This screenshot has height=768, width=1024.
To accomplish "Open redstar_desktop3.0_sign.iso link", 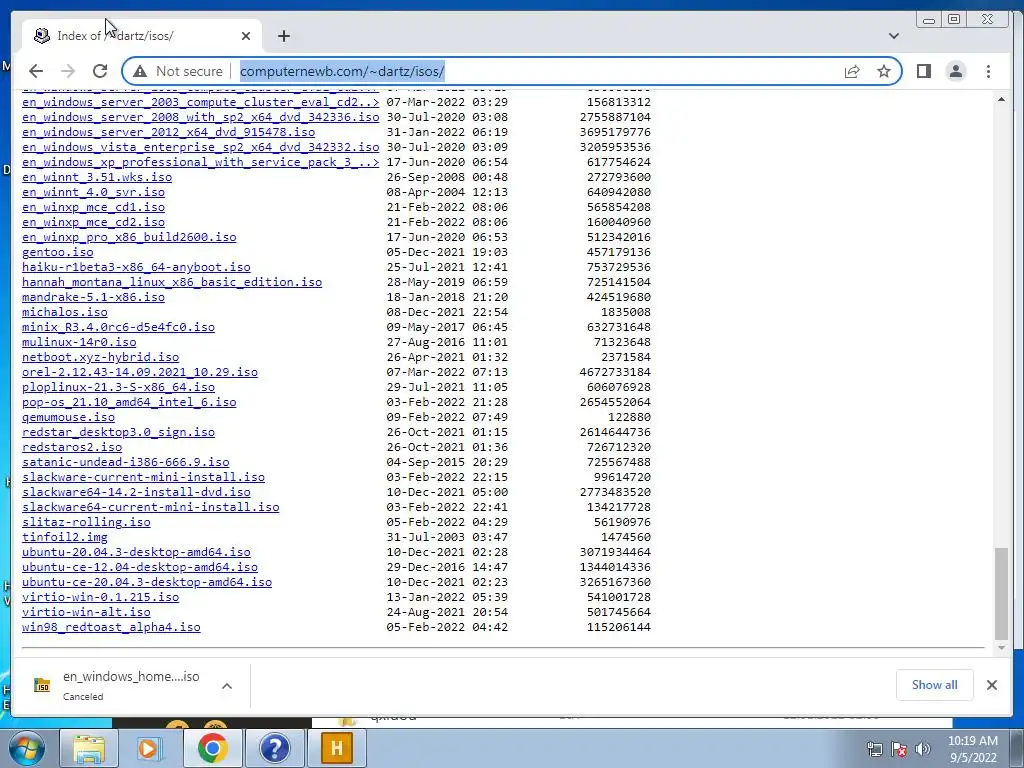I will pos(118,432).
